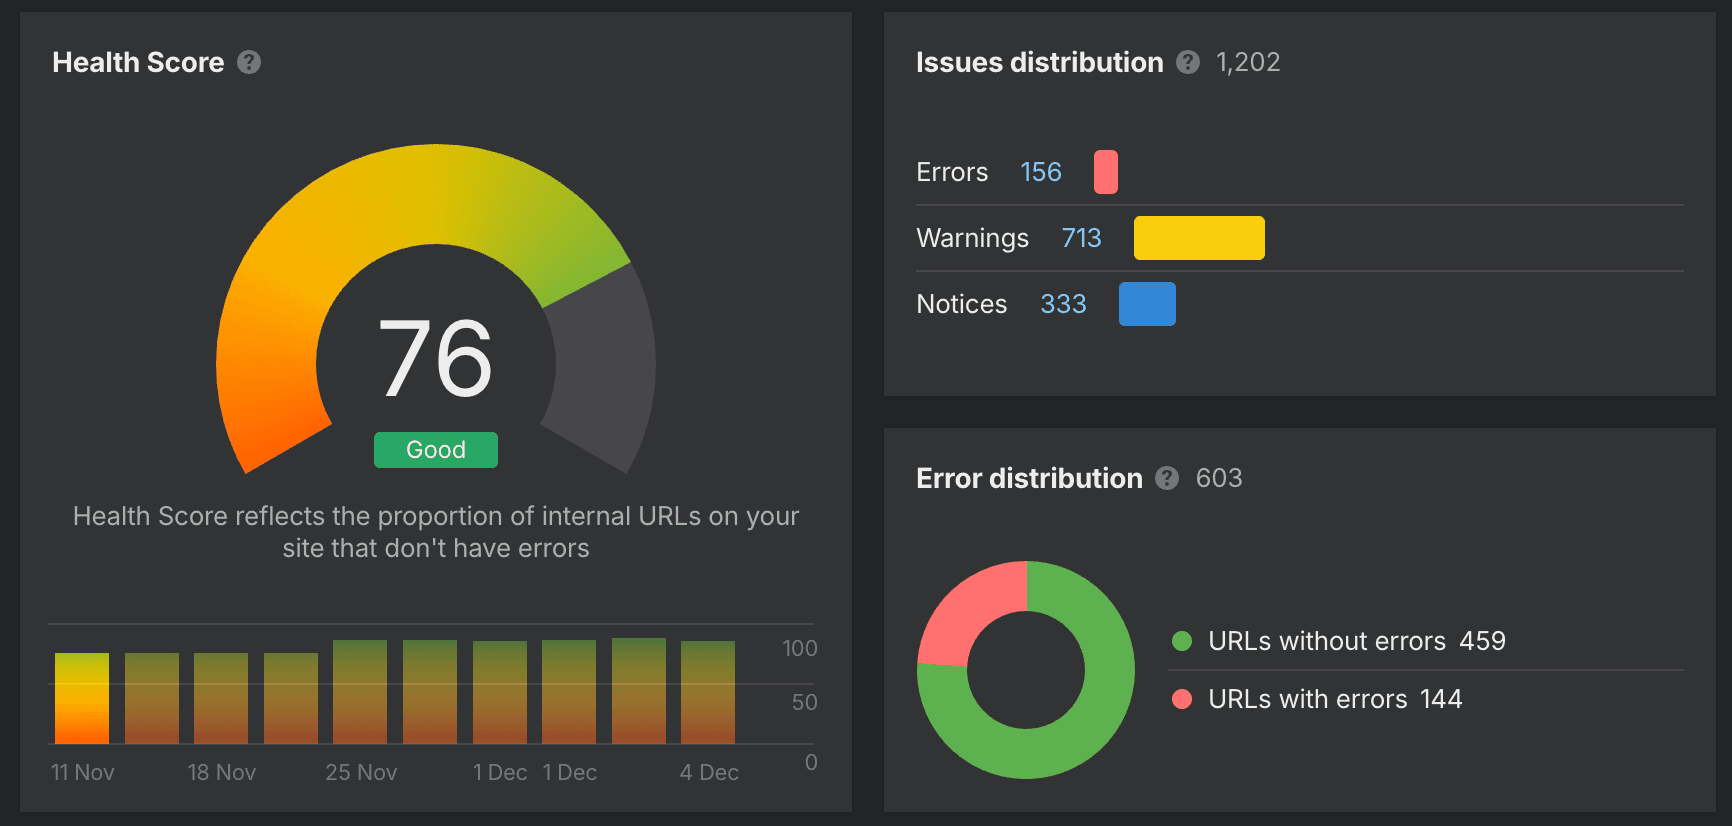Viewport: 1732px width, 826px height.
Task: Select the 18 Nov health history bar
Action: (221, 698)
